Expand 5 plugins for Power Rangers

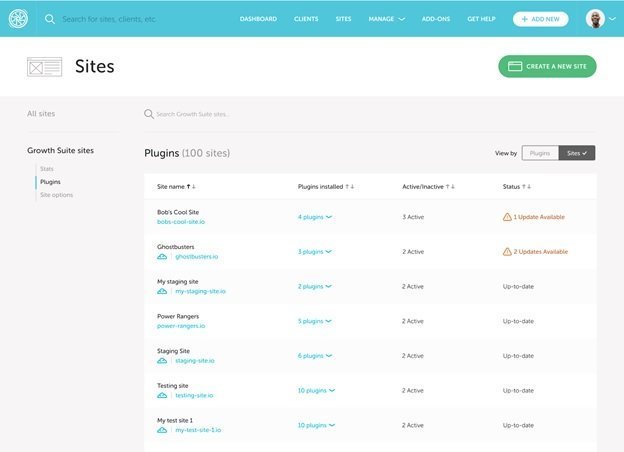pos(314,321)
